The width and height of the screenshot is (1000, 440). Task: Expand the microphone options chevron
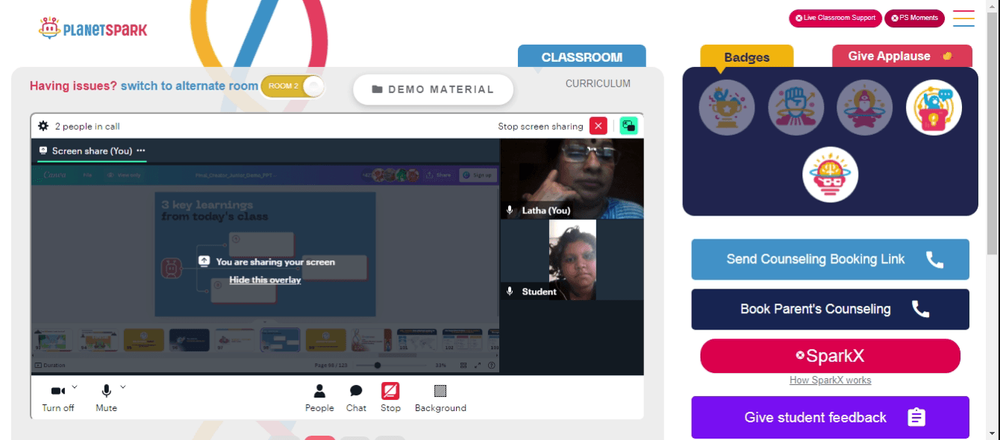pos(122,386)
